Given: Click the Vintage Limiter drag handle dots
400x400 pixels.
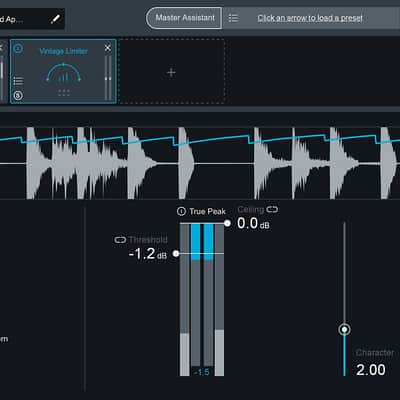Looking at the screenshot, I should (x=64, y=93).
